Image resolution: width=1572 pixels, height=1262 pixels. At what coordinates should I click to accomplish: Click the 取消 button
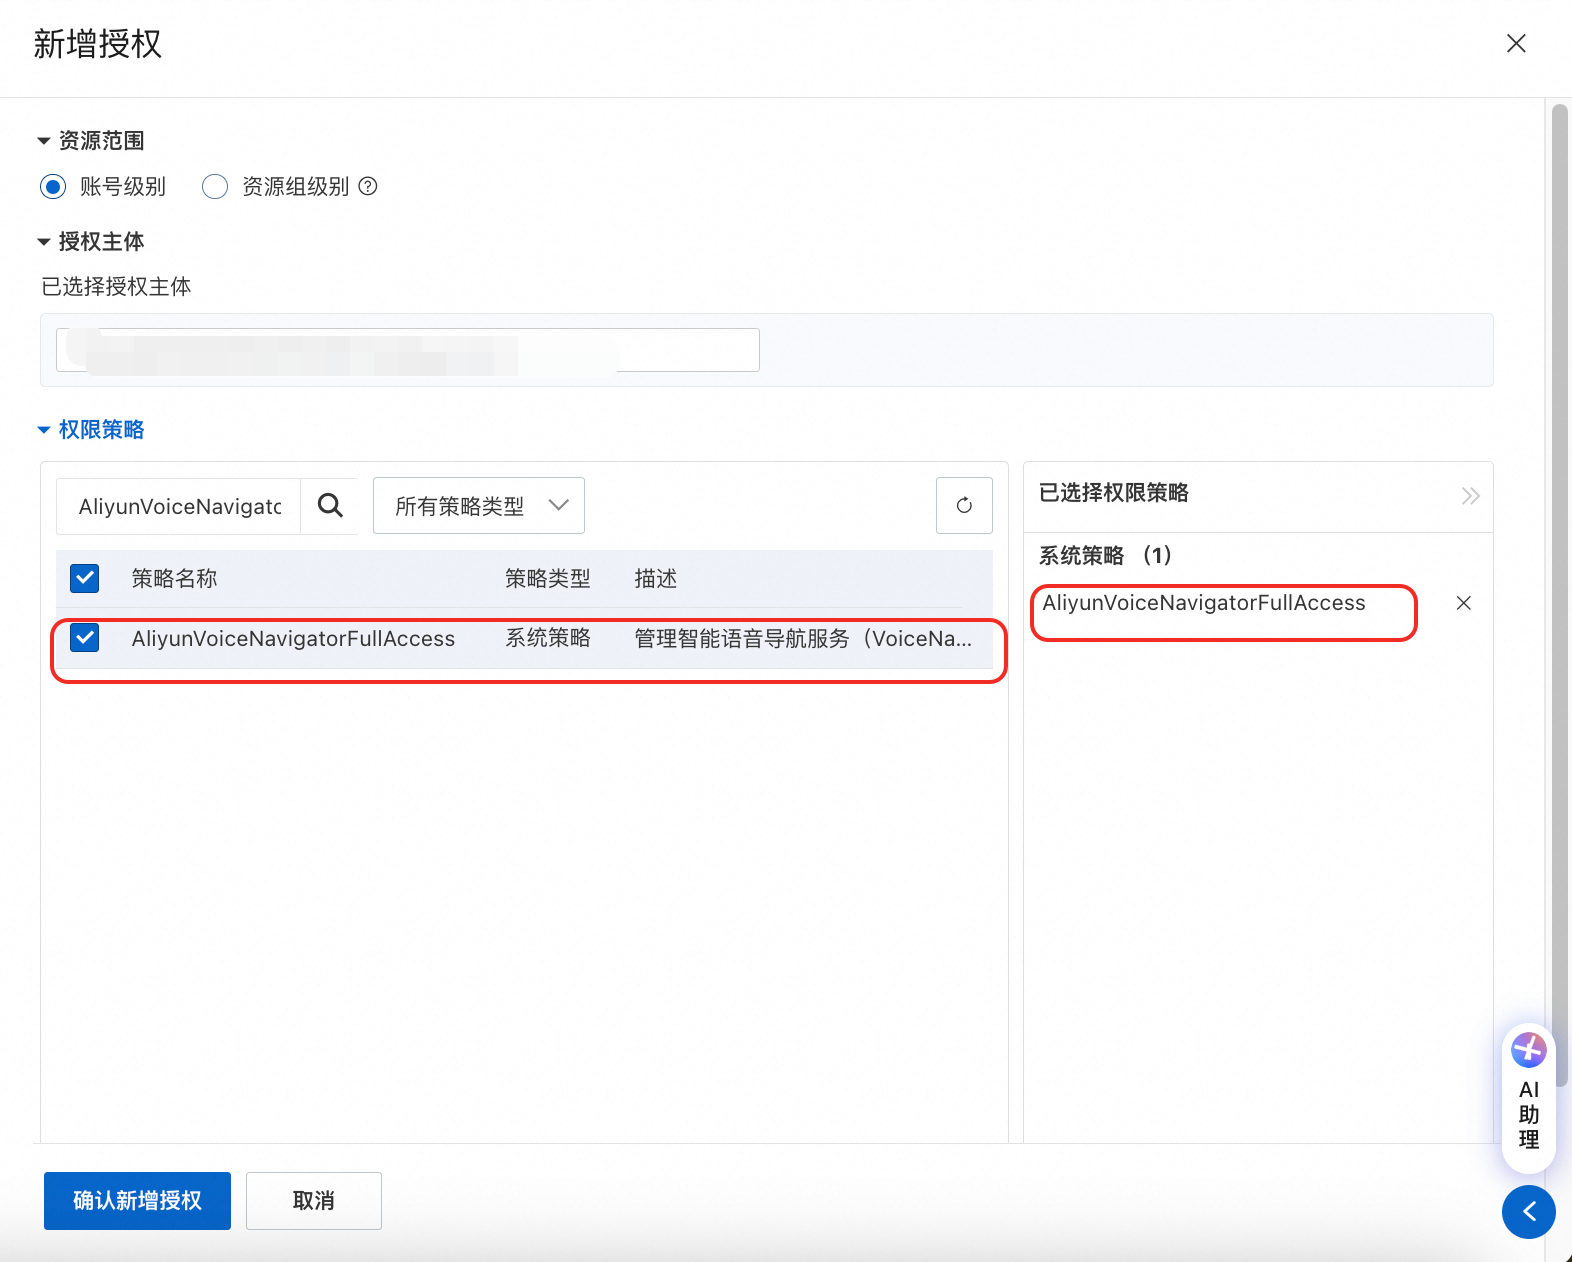(314, 1200)
